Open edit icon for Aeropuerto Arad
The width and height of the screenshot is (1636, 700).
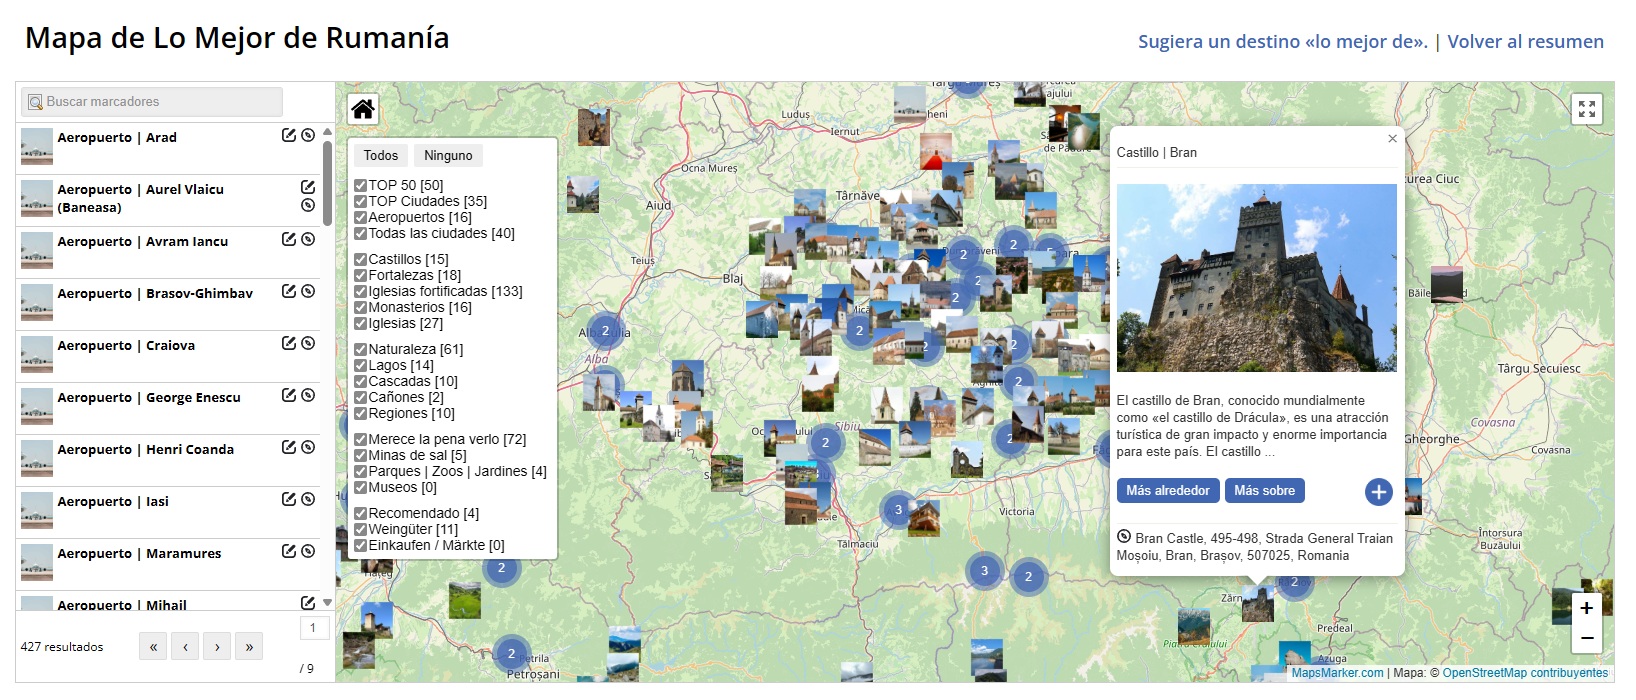[x=289, y=136]
